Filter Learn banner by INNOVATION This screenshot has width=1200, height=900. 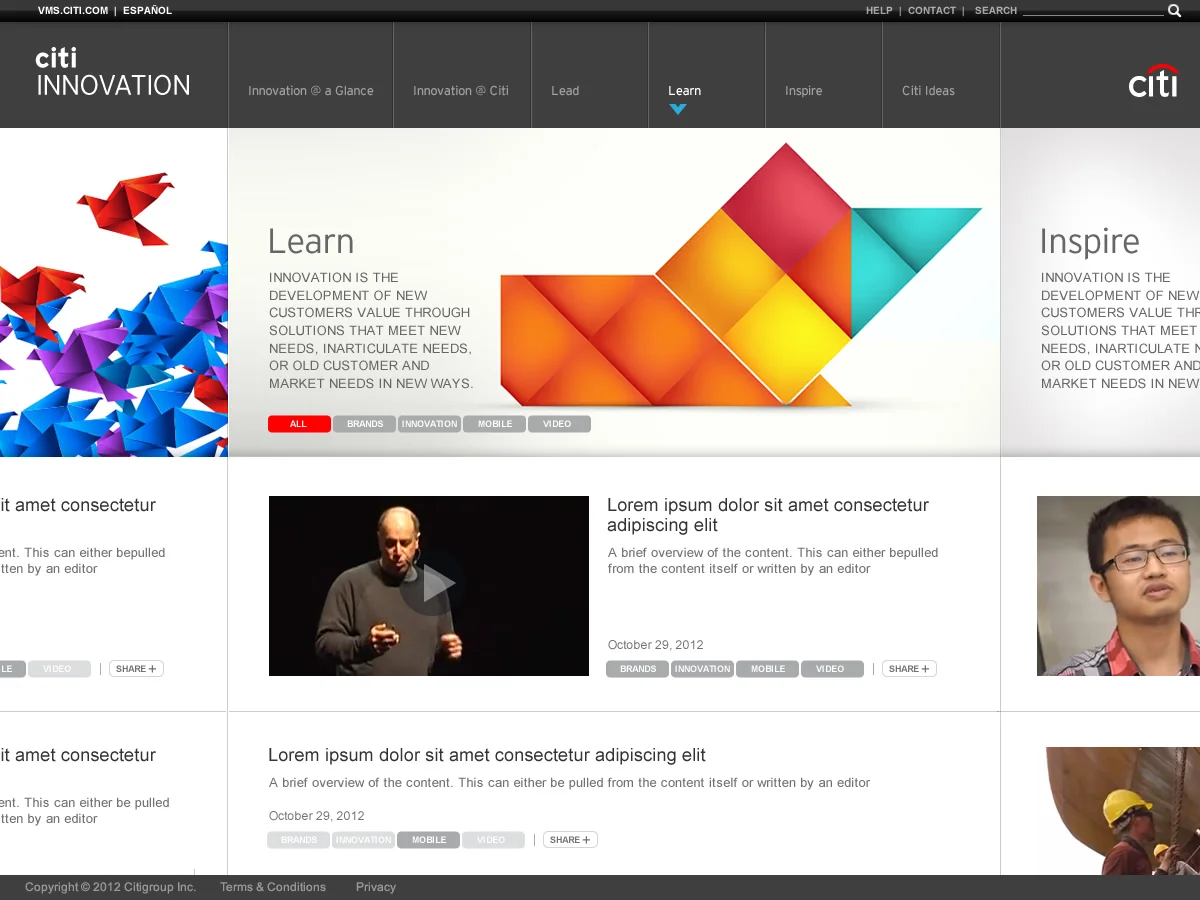tap(430, 424)
